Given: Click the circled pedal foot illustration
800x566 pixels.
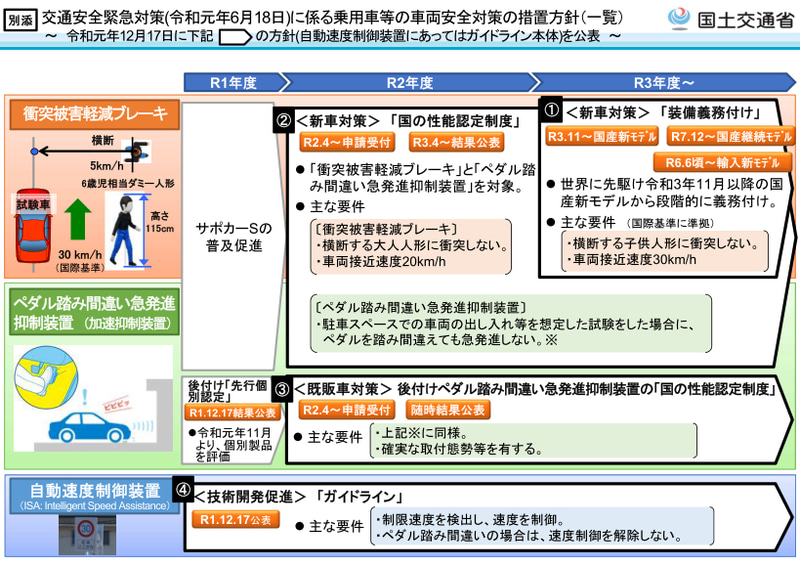Looking at the screenshot, I should (46, 378).
